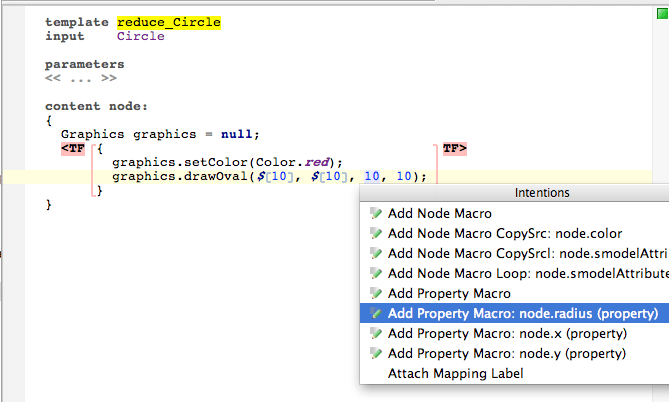This screenshot has height=402, width=669.
Task: Click the highlighted reduce_Circle template name
Action: pos(169,22)
